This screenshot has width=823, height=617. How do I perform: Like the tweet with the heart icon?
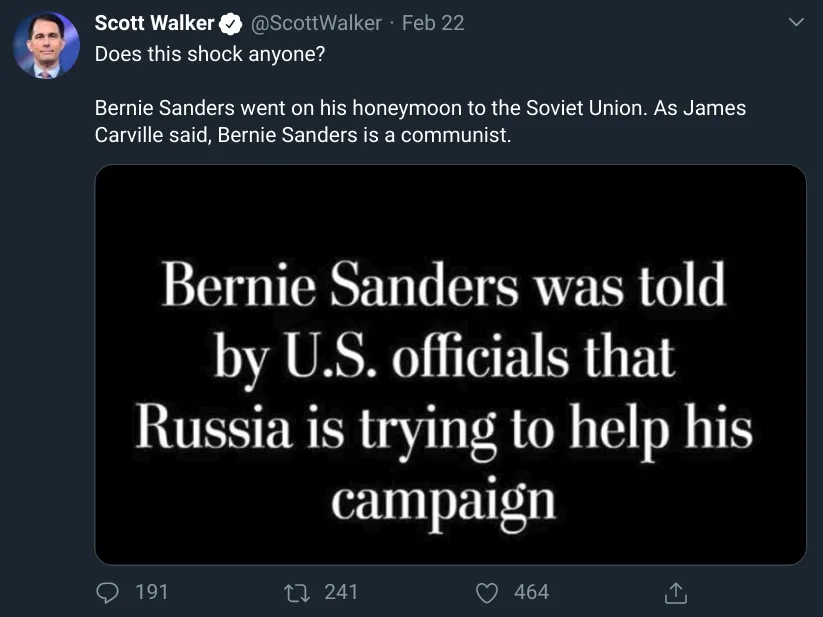point(487,593)
